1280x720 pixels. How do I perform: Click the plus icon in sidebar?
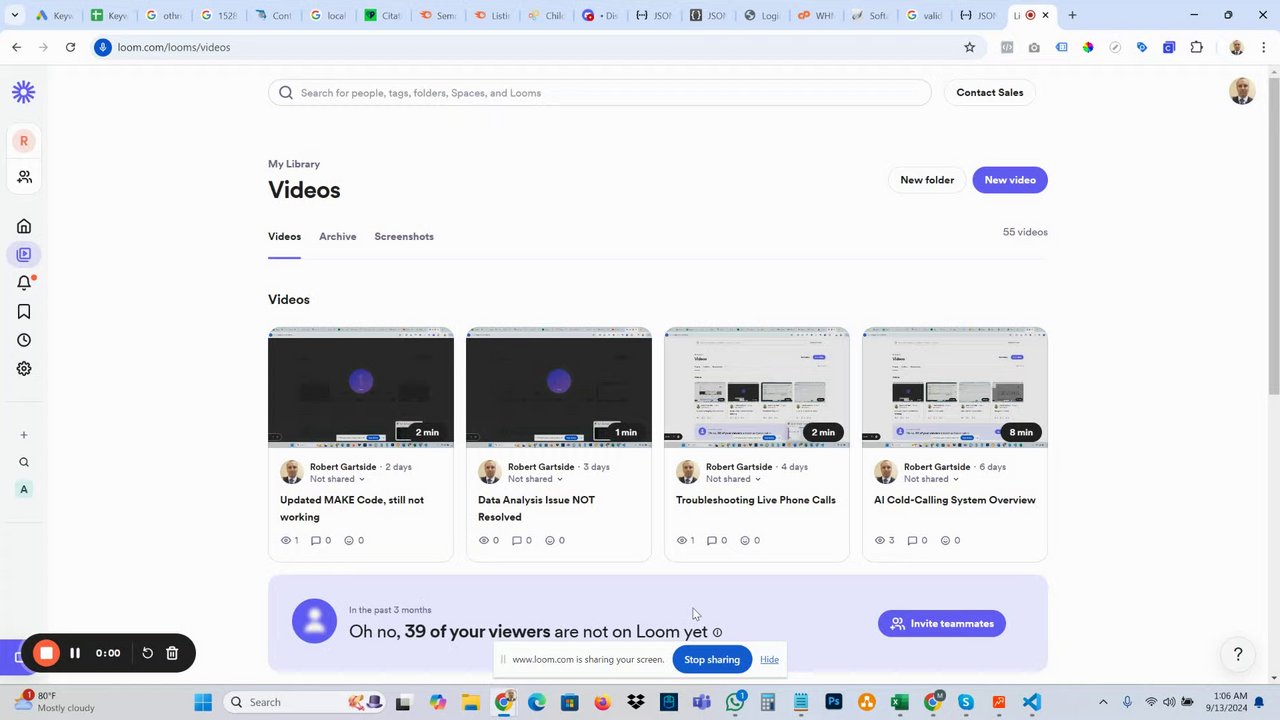point(24,435)
